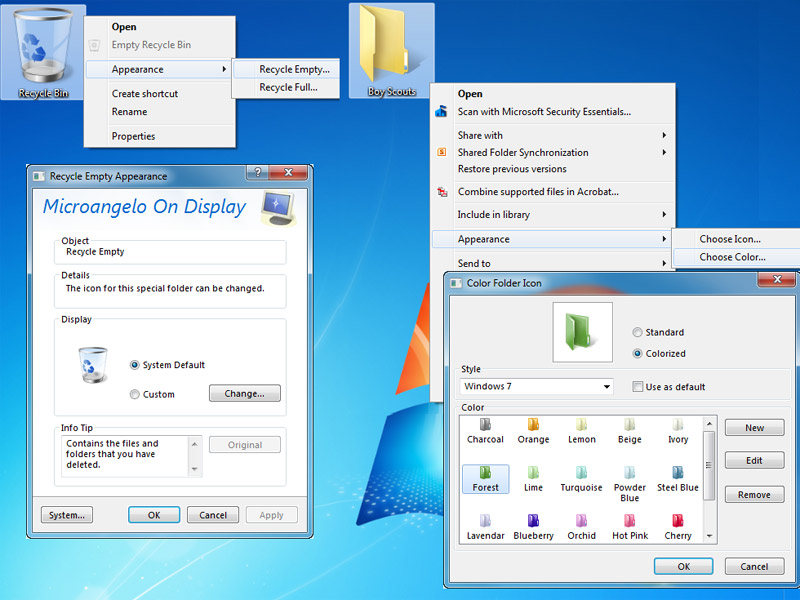The width and height of the screenshot is (800, 600).
Task: Select Recycle Full... from the submenu
Action: pos(288,87)
